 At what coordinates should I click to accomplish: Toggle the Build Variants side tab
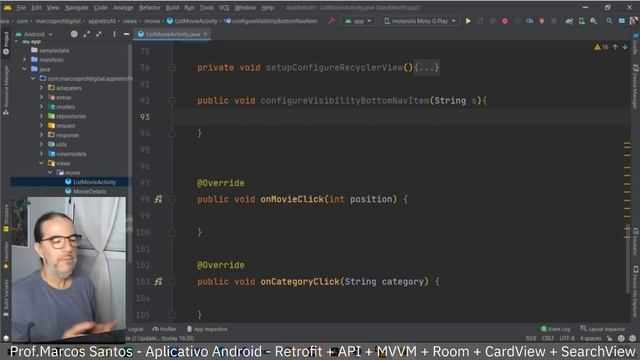[x=6, y=298]
